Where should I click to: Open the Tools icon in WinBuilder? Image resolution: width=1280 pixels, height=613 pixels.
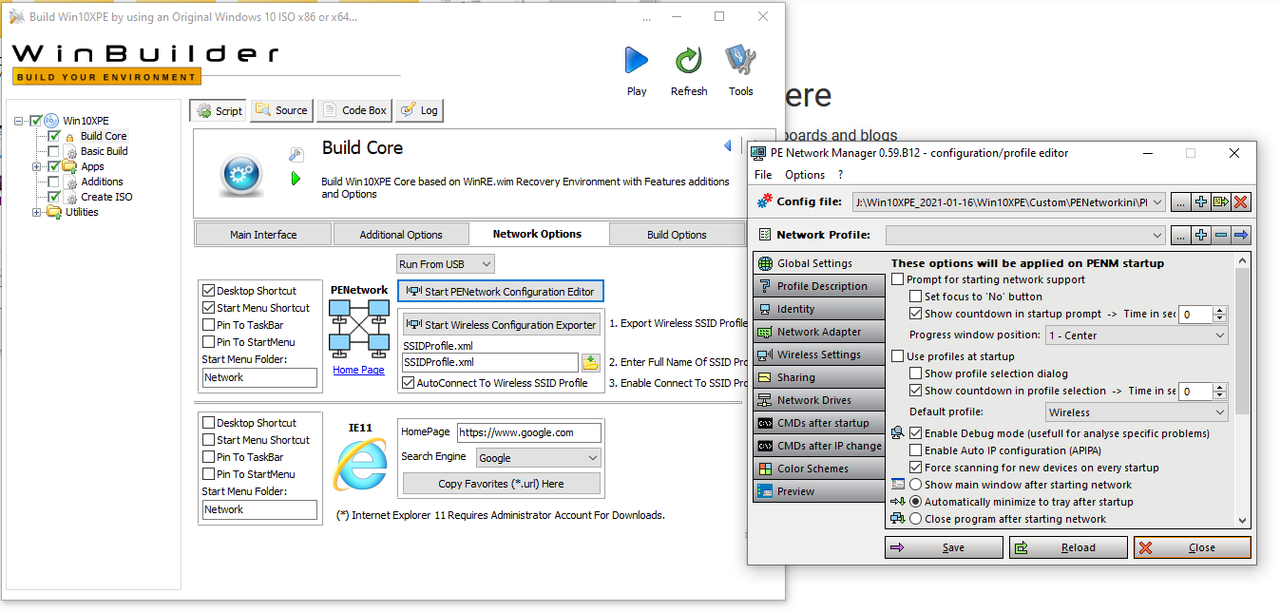click(x=740, y=61)
